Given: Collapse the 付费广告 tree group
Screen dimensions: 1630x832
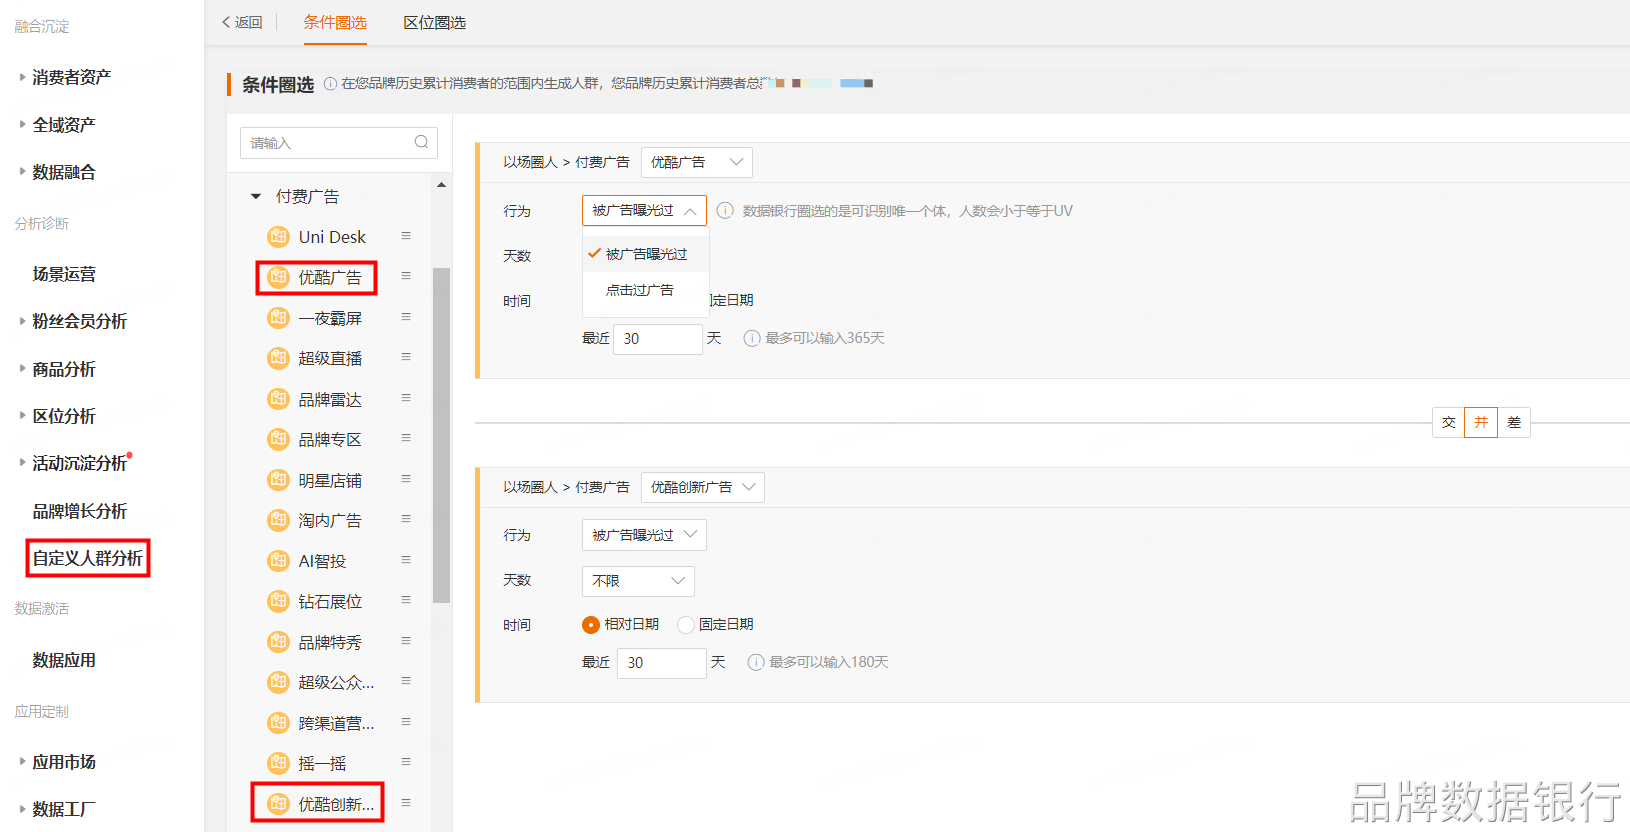Looking at the screenshot, I should click(256, 197).
